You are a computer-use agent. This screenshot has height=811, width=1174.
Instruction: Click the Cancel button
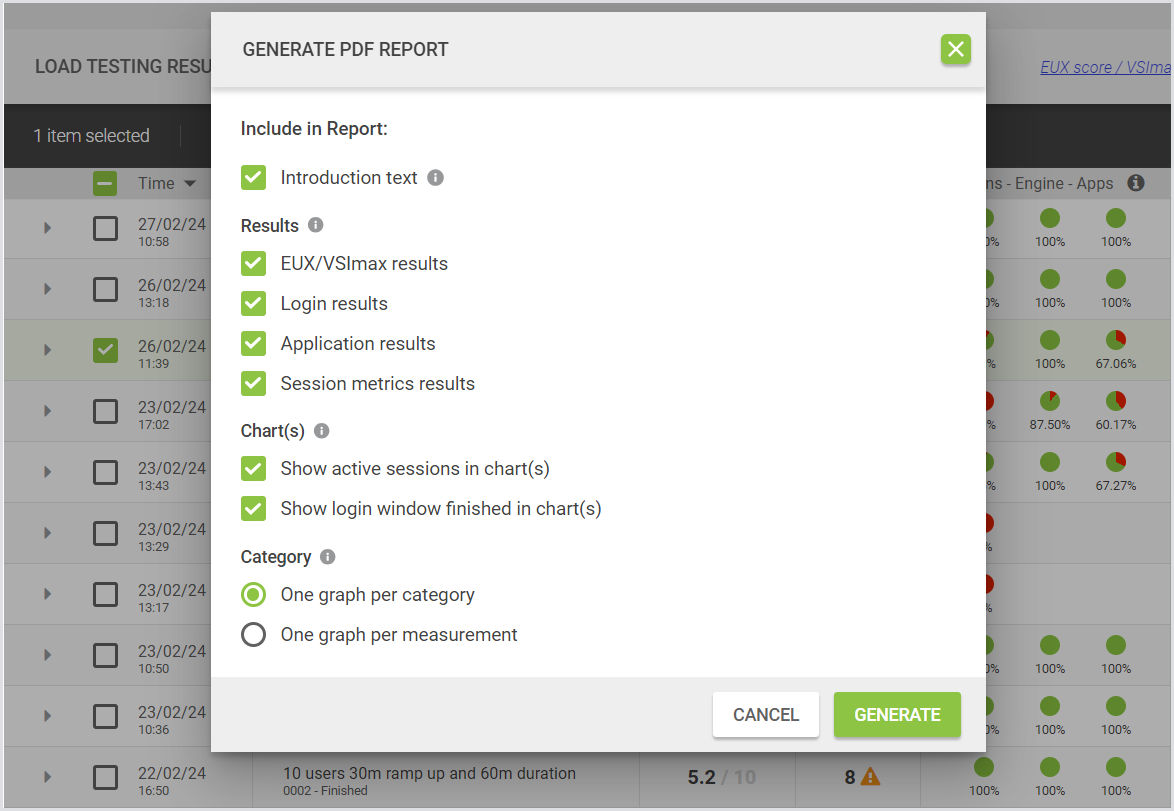tap(765, 715)
